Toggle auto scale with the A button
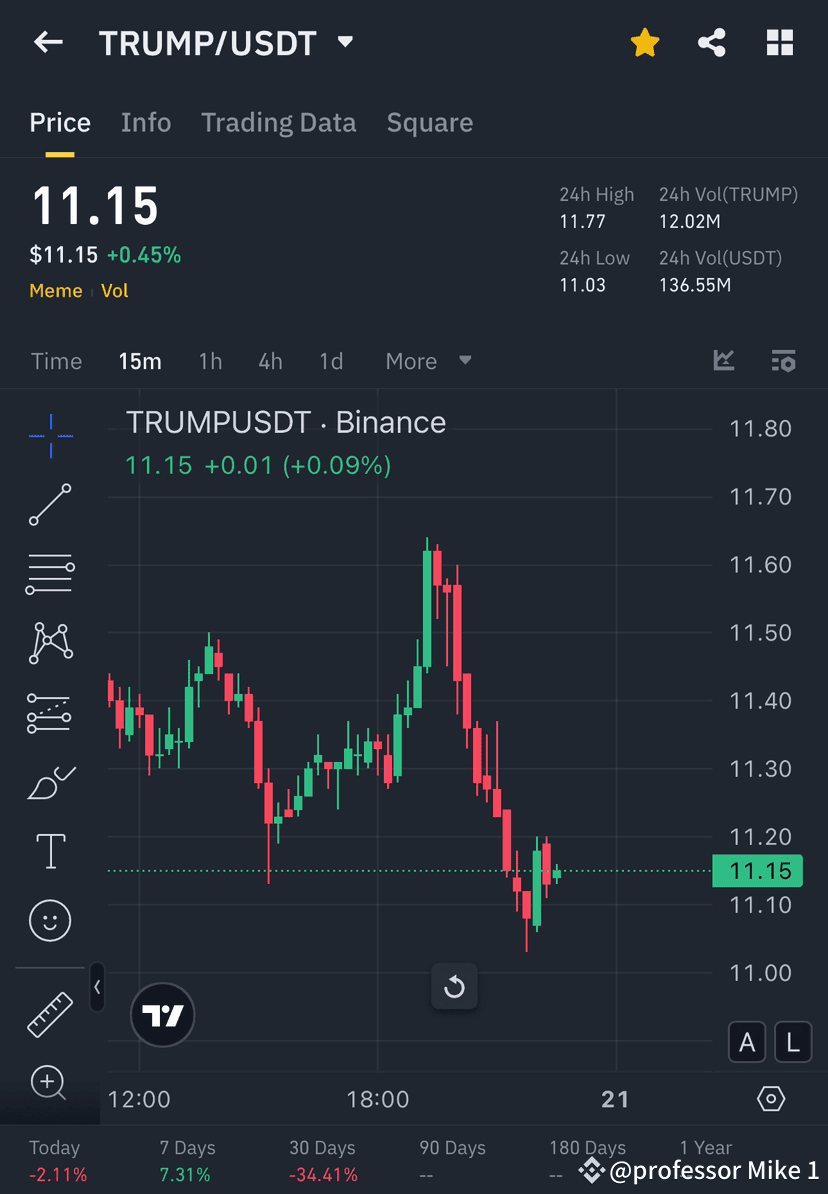Viewport: 828px width, 1194px height. coord(747,1041)
